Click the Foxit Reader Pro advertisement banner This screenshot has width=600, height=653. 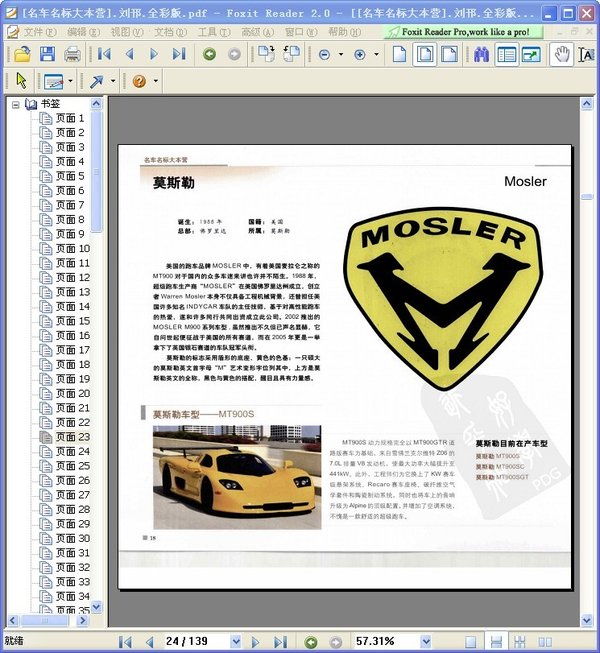pyautogui.click(x=464, y=32)
